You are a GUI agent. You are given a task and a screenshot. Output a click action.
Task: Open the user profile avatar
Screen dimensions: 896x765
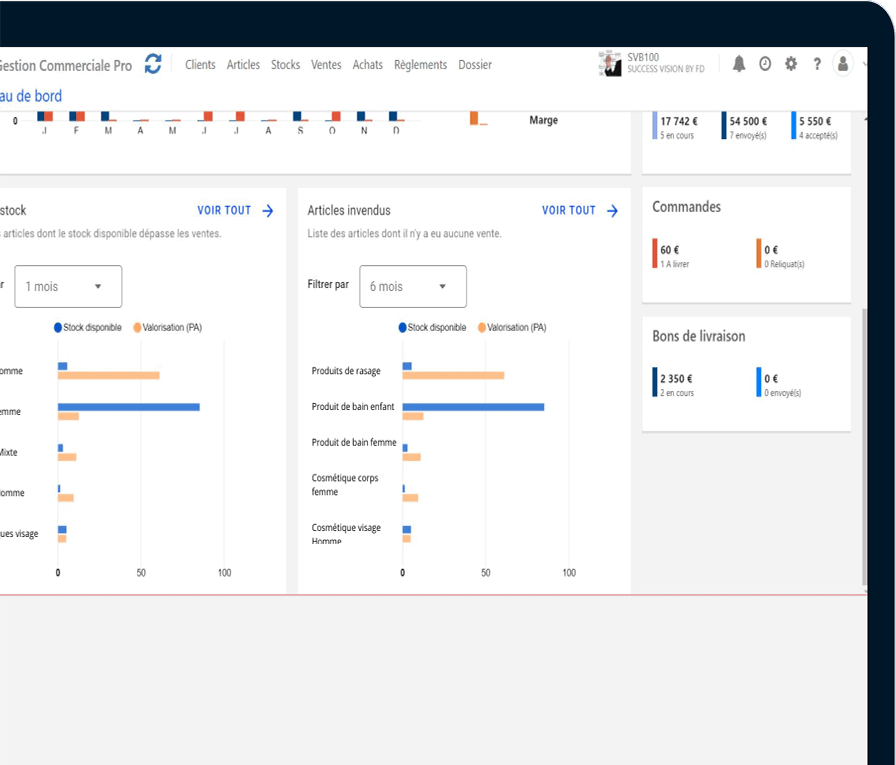843,64
